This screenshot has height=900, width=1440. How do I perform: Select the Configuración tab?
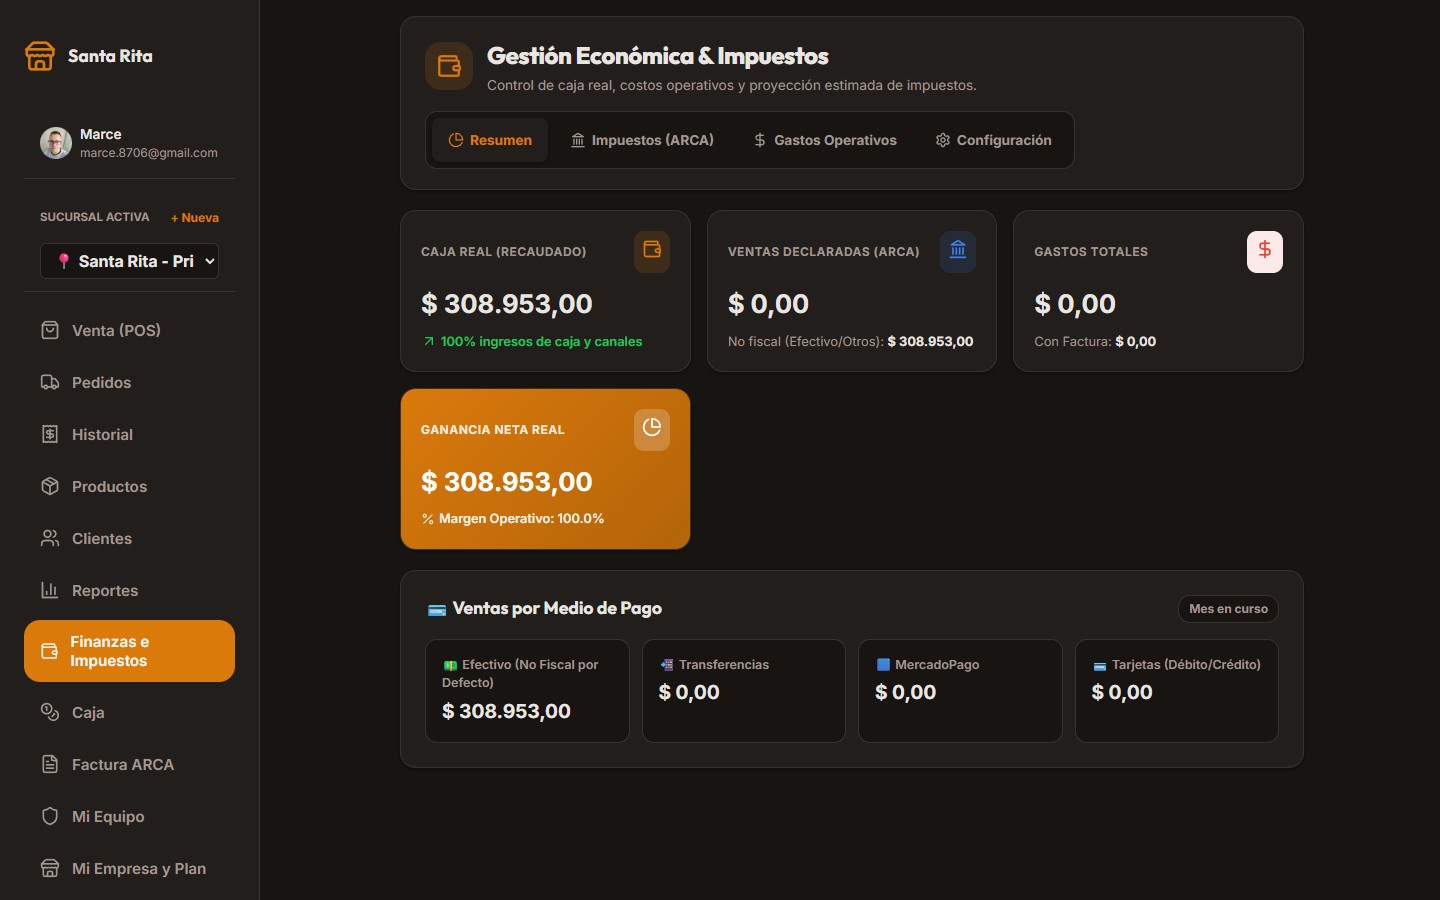click(x=993, y=140)
